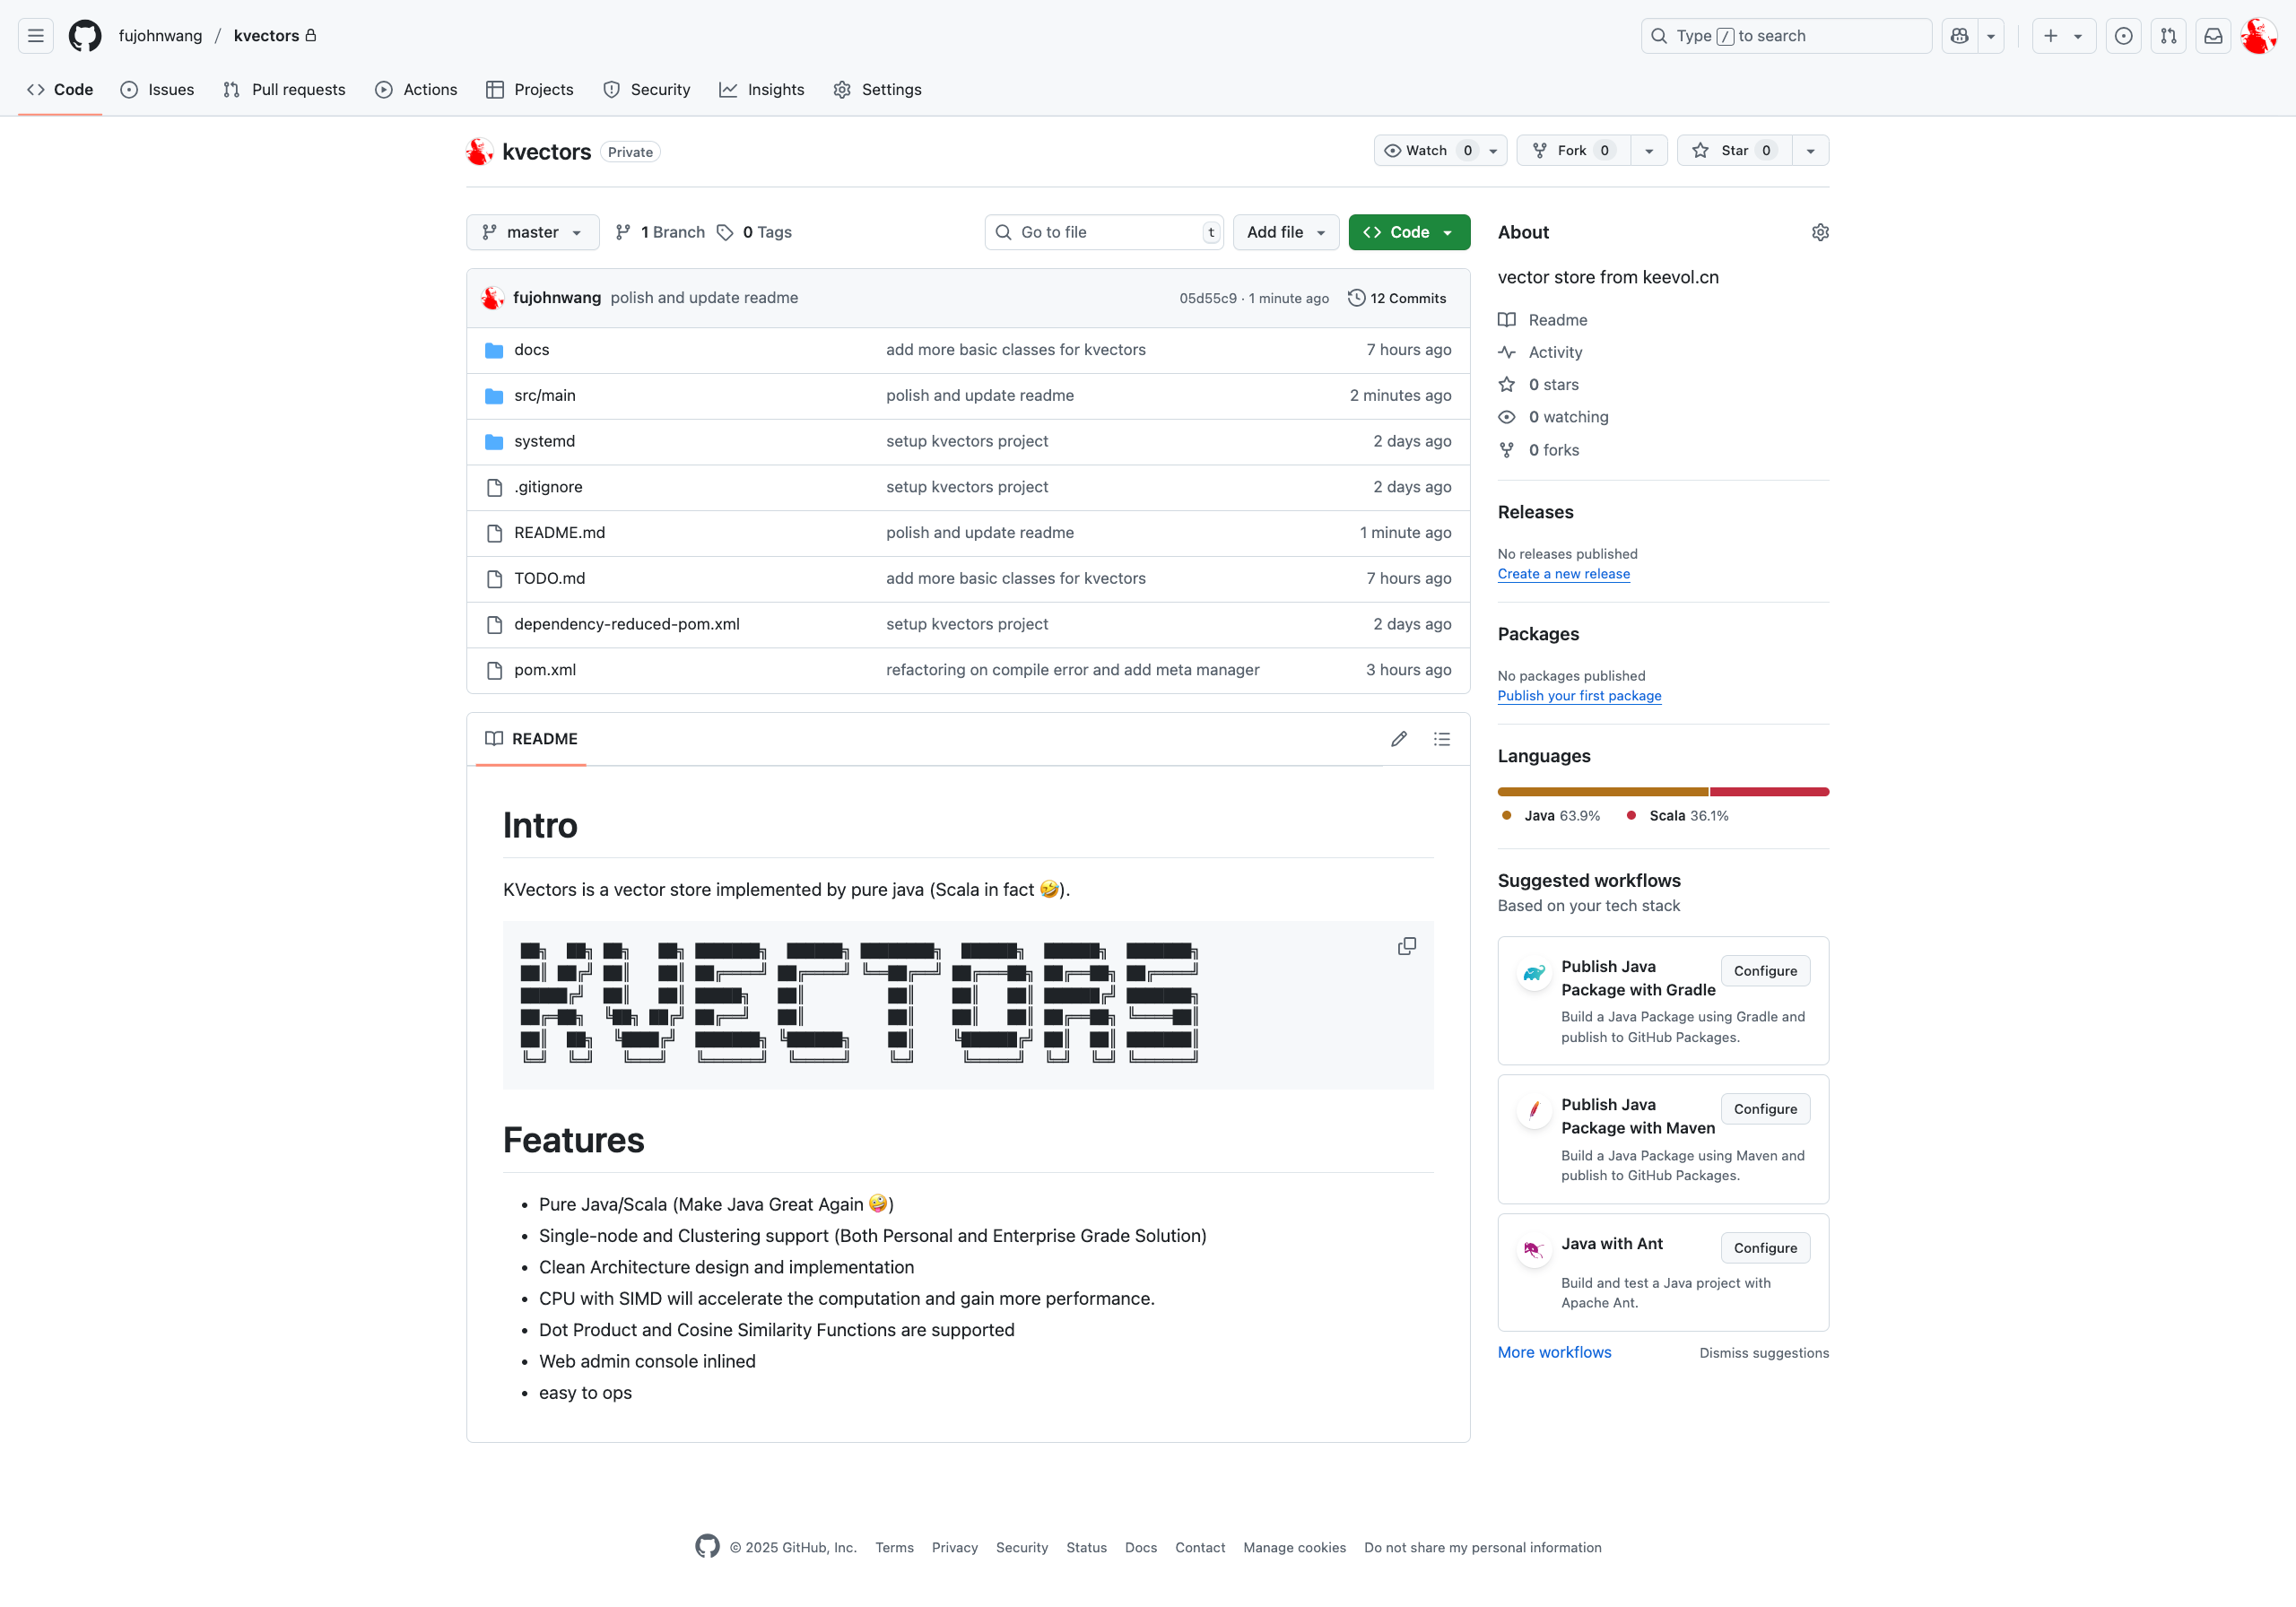The image size is (2296, 1607).
Task: Open the Security tab
Action: click(647, 90)
